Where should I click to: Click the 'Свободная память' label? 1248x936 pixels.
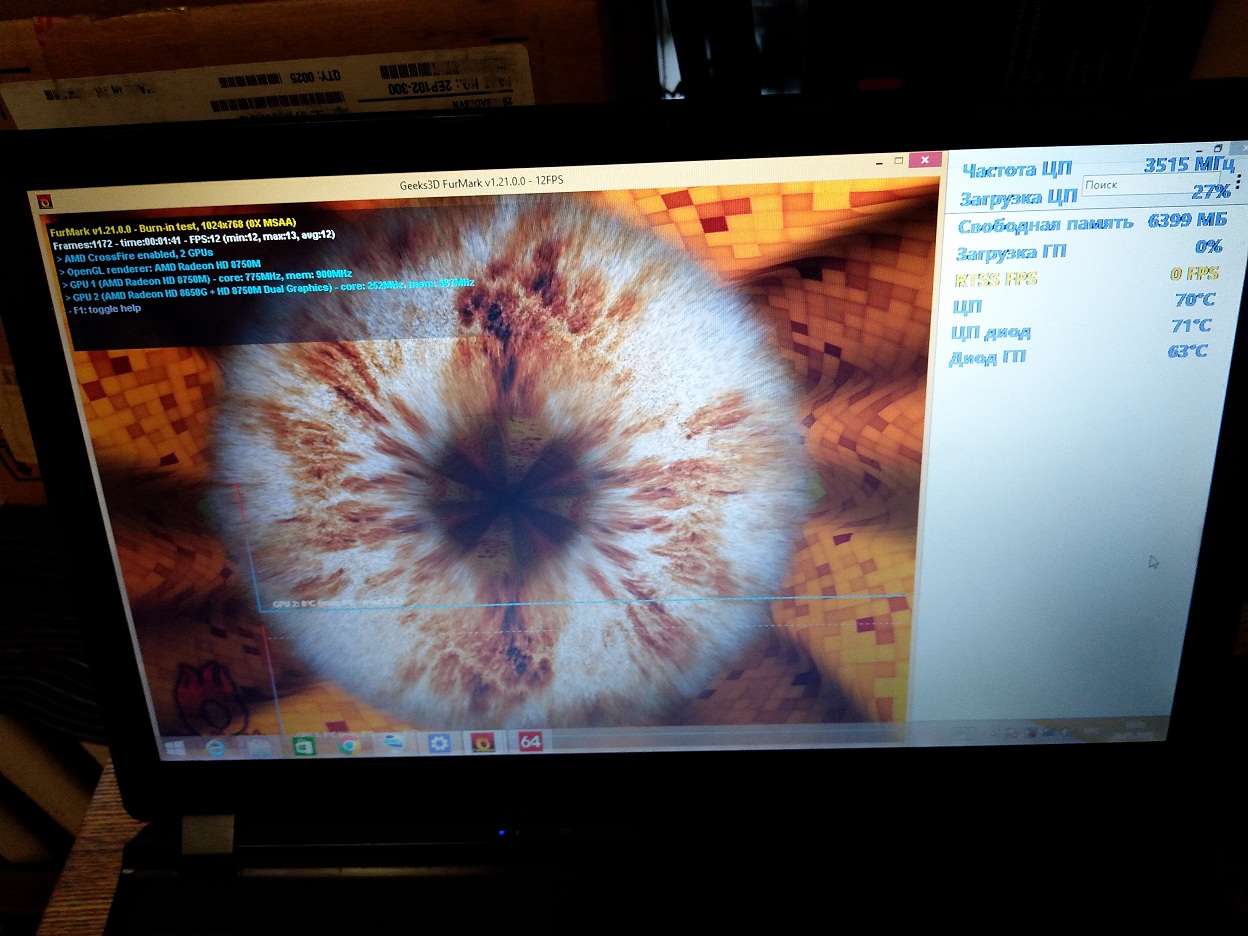[1045, 224]
